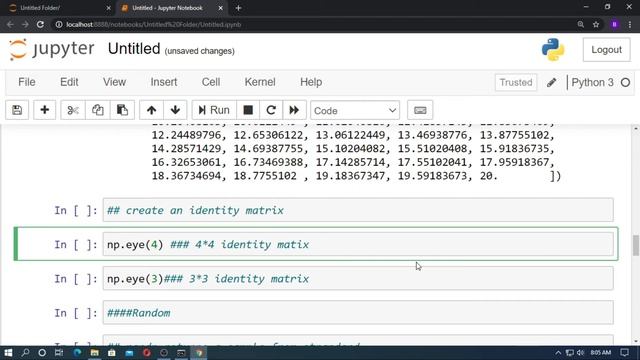Log out with the Logout button
This screenshot has width=640, height=360.
click(x=607, y=50)
